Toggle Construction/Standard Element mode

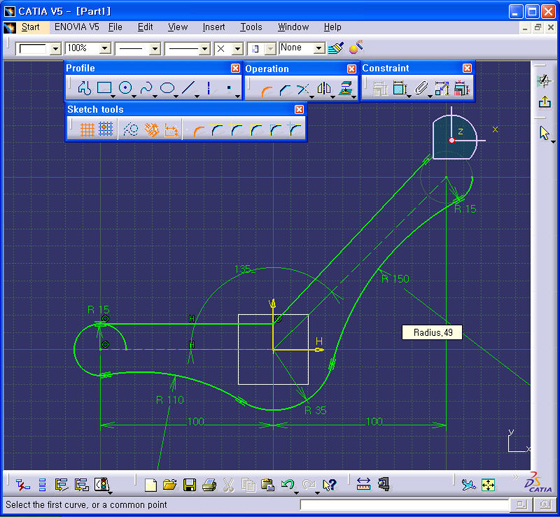coord(131,130)
